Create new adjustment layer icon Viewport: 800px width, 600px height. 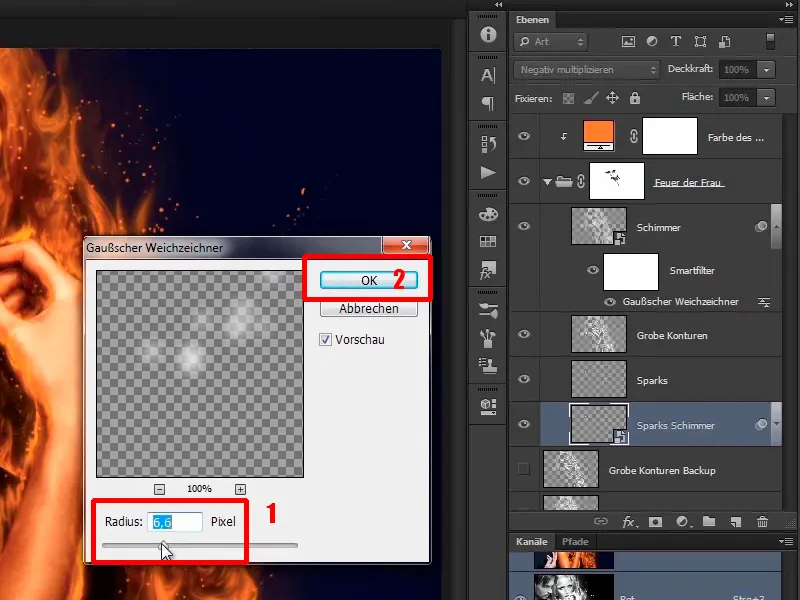coord(683,521)
